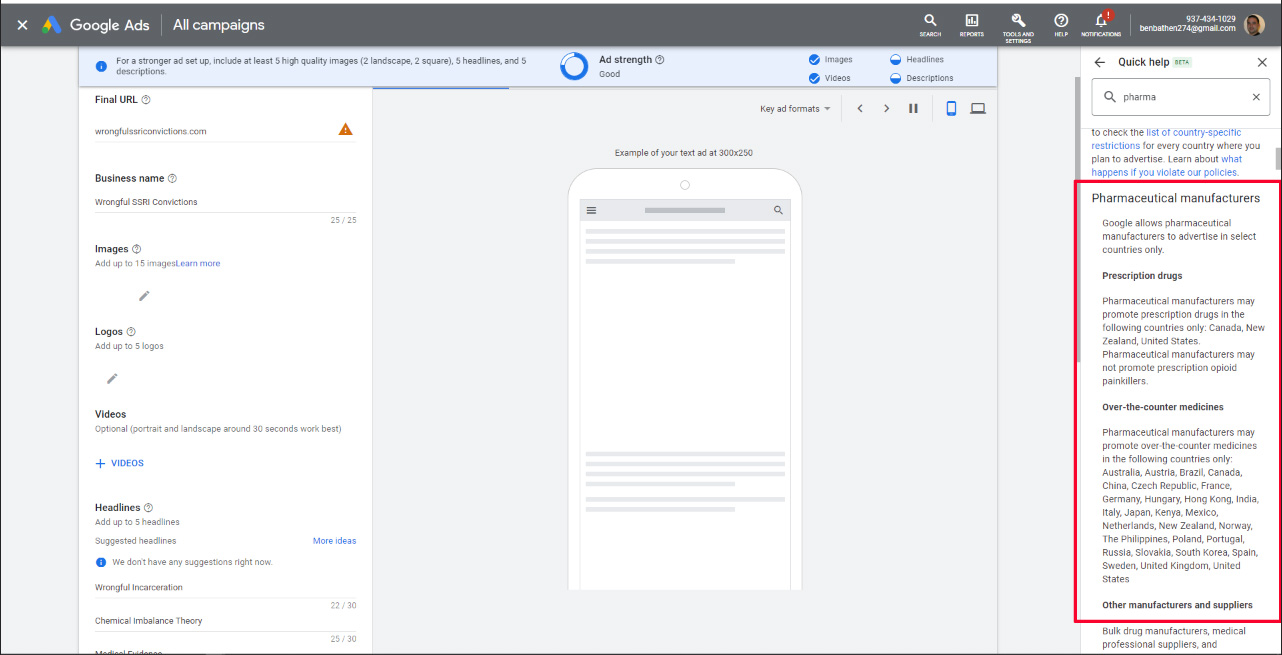The height and width of the screenshot is (655, 1282).
Task: Edit Logos with the pencil icon
Action: 112,378
